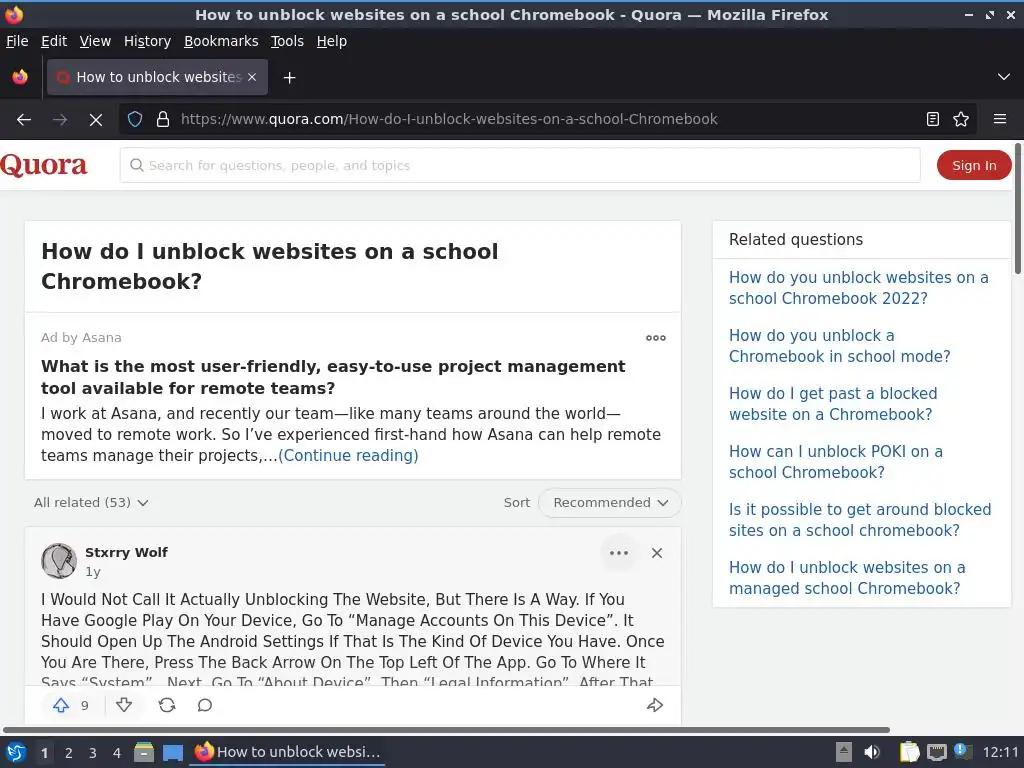Open get past blocked website question

click(x=833, y=404)
